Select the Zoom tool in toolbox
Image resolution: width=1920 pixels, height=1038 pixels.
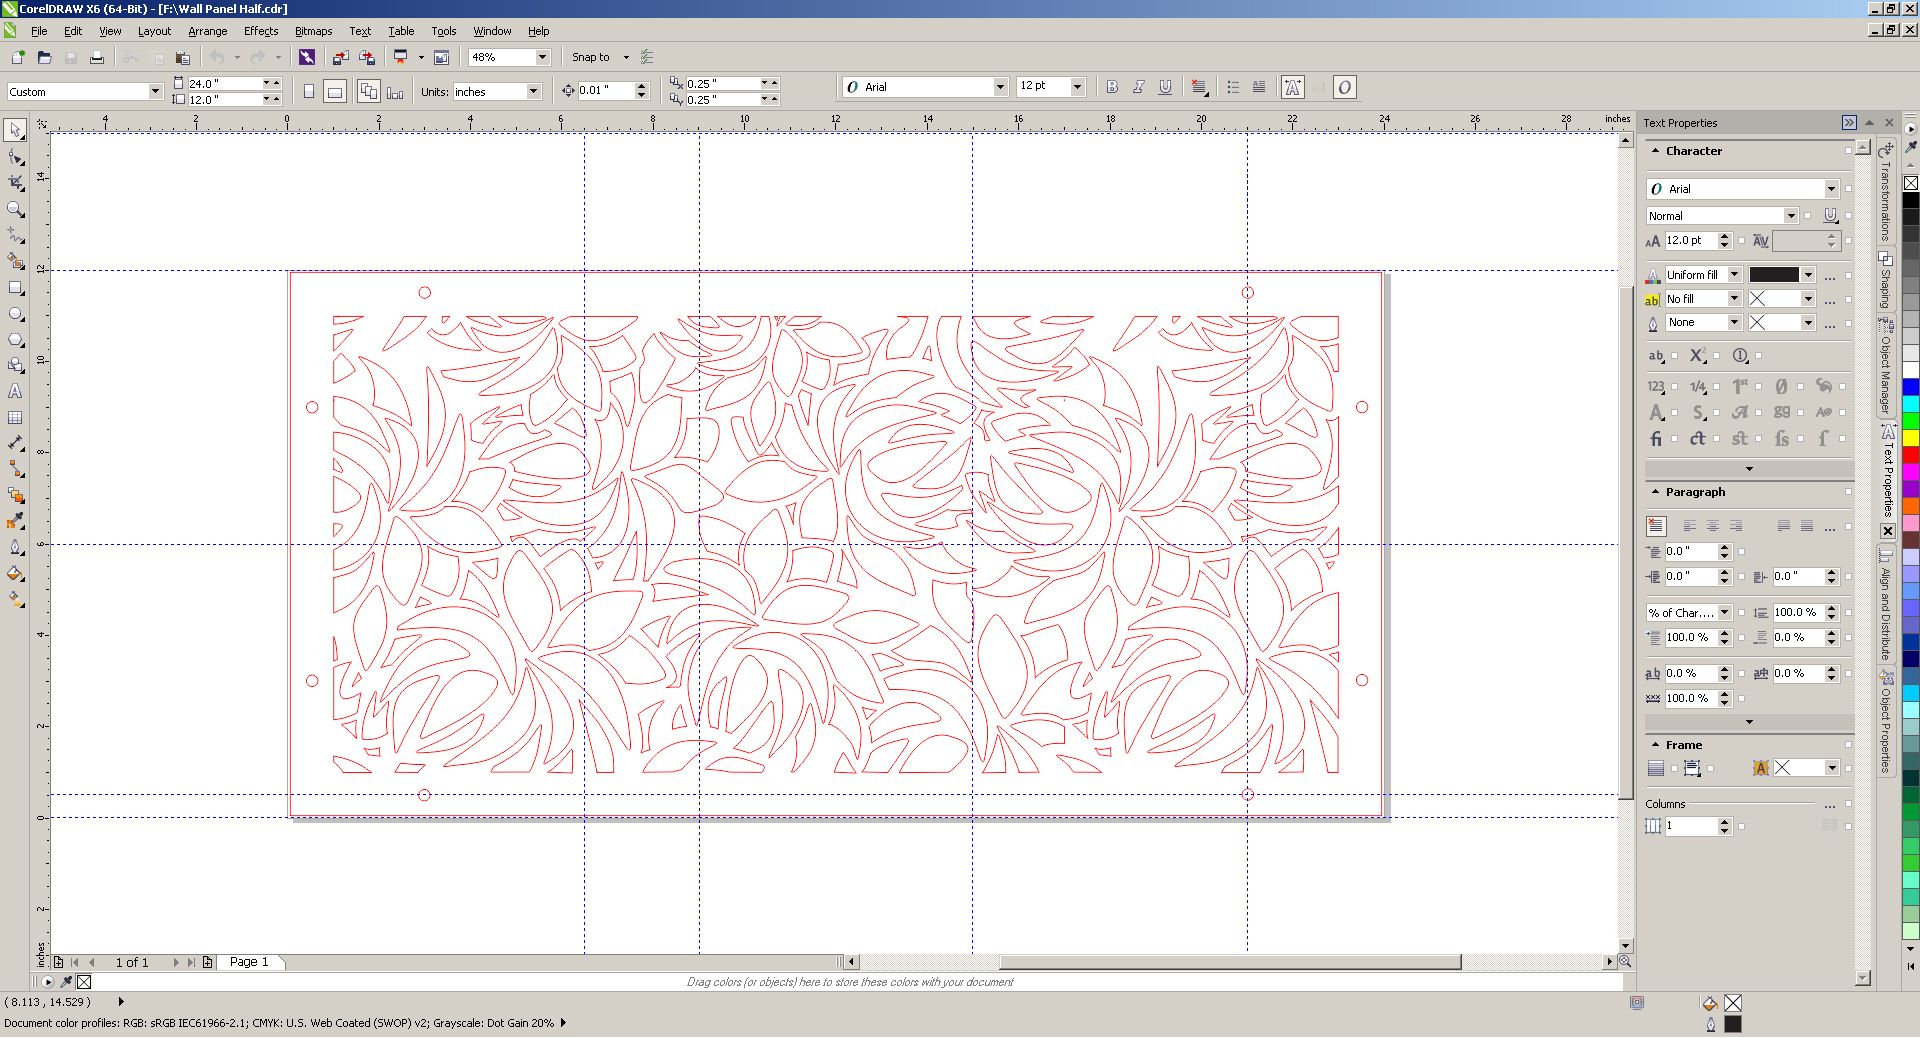click(x=15, y=210)
